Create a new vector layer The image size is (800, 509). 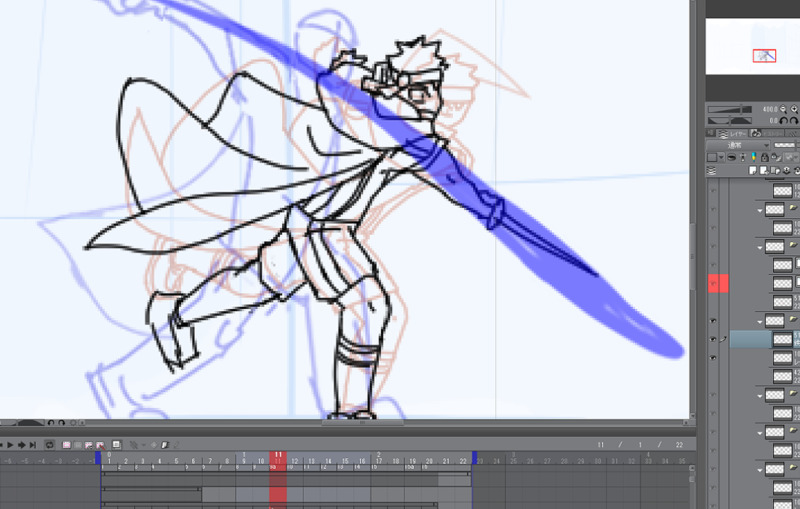click(x=764, y=170)
